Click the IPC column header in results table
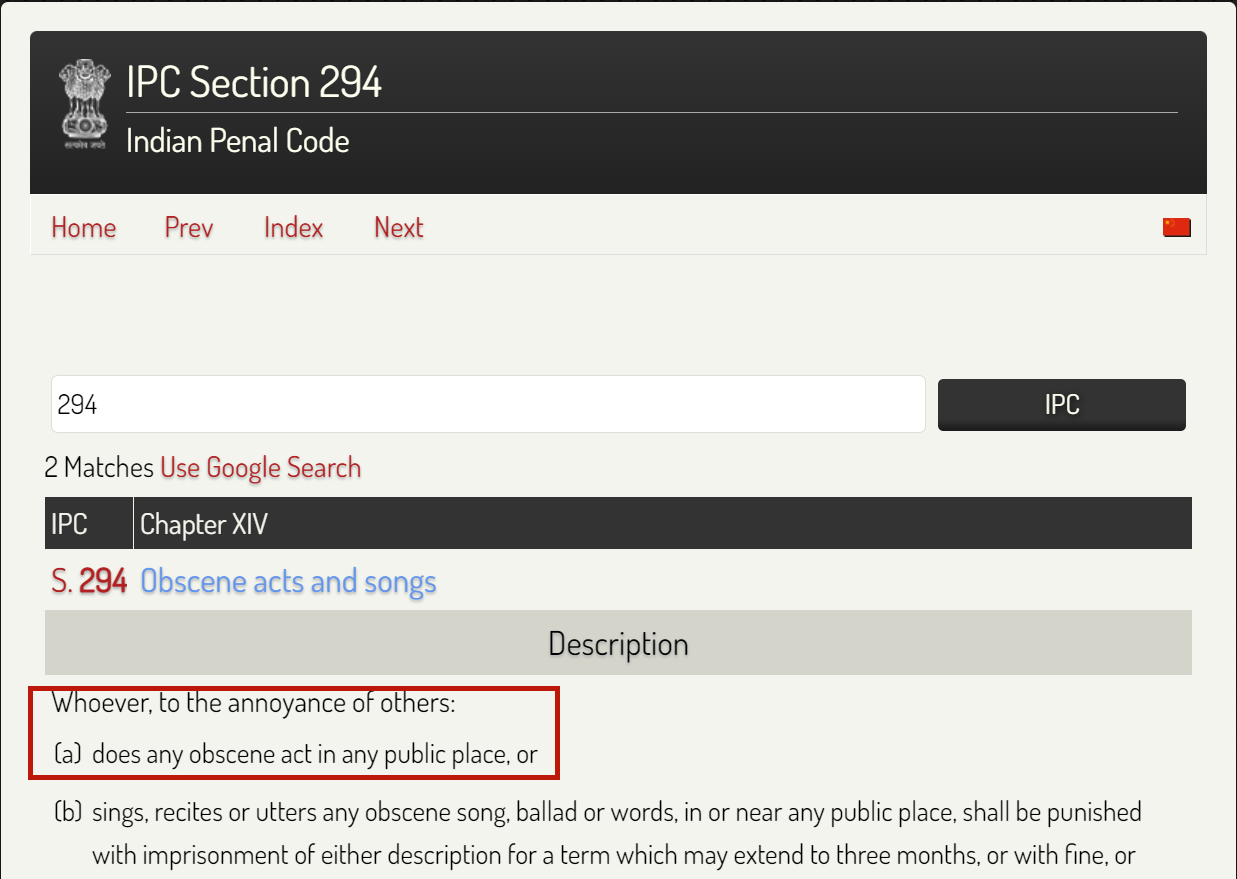 tap(70, 524)
